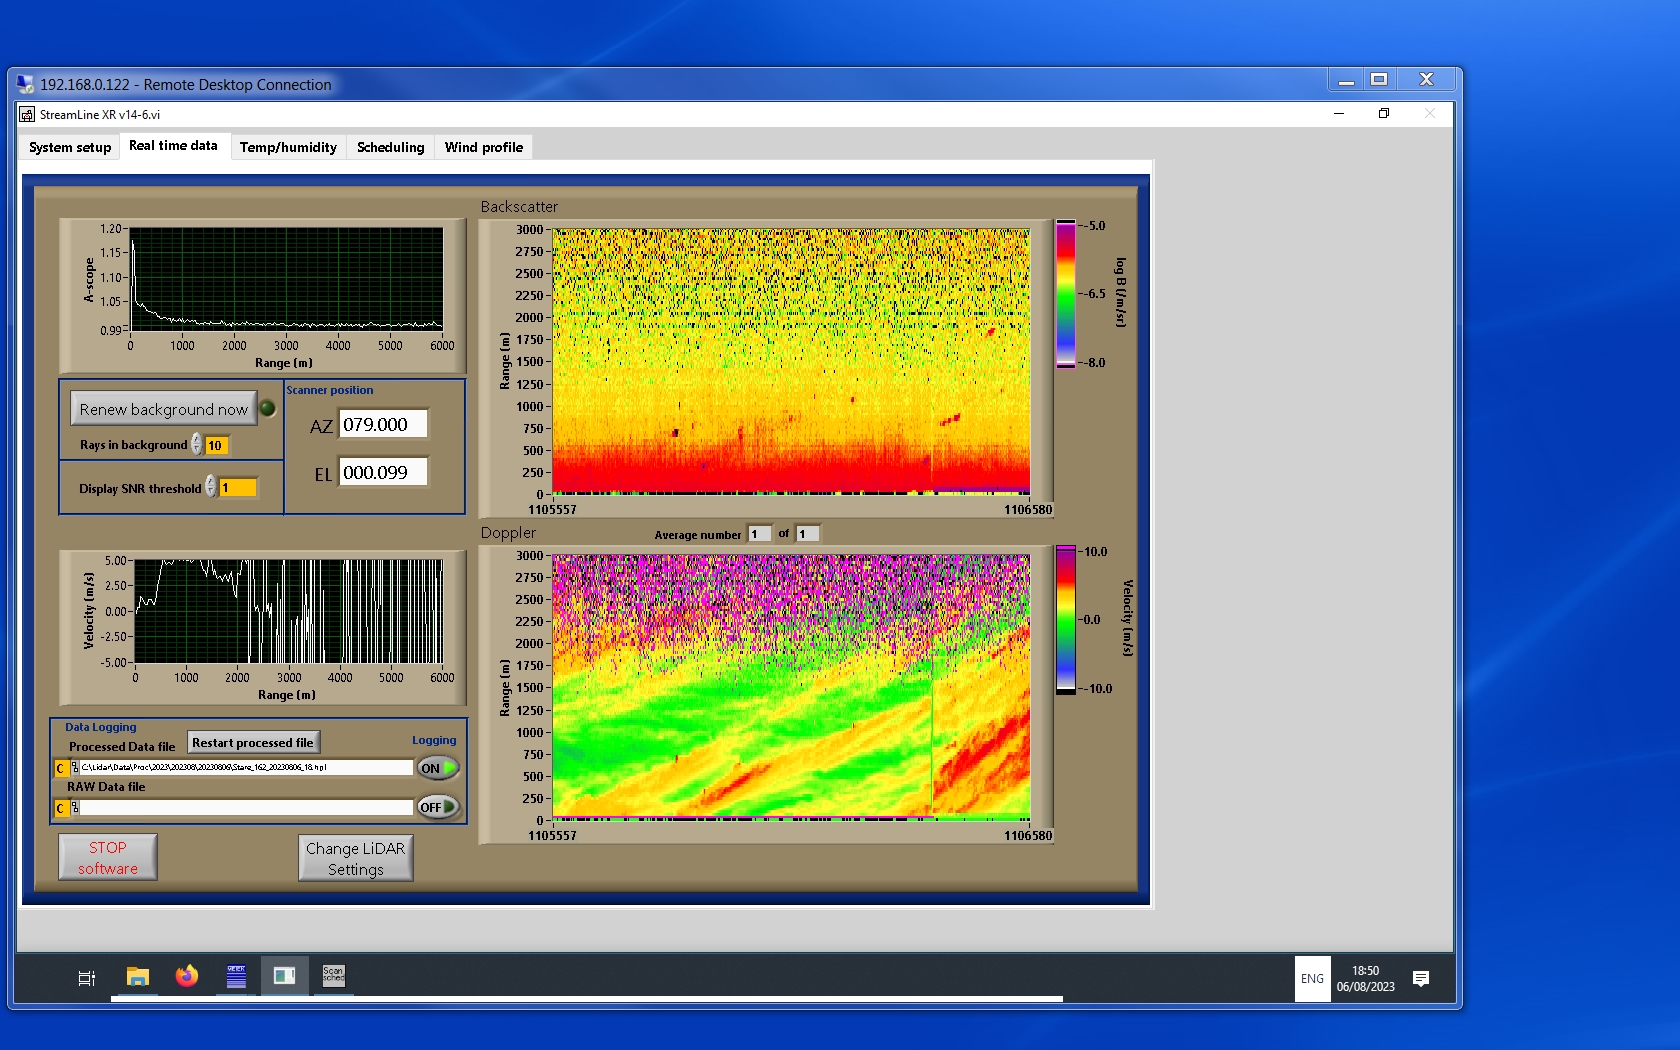The image size is (1680, 1050).
Task: Click the Task View taskbar icon
Action: pos(87,978)
